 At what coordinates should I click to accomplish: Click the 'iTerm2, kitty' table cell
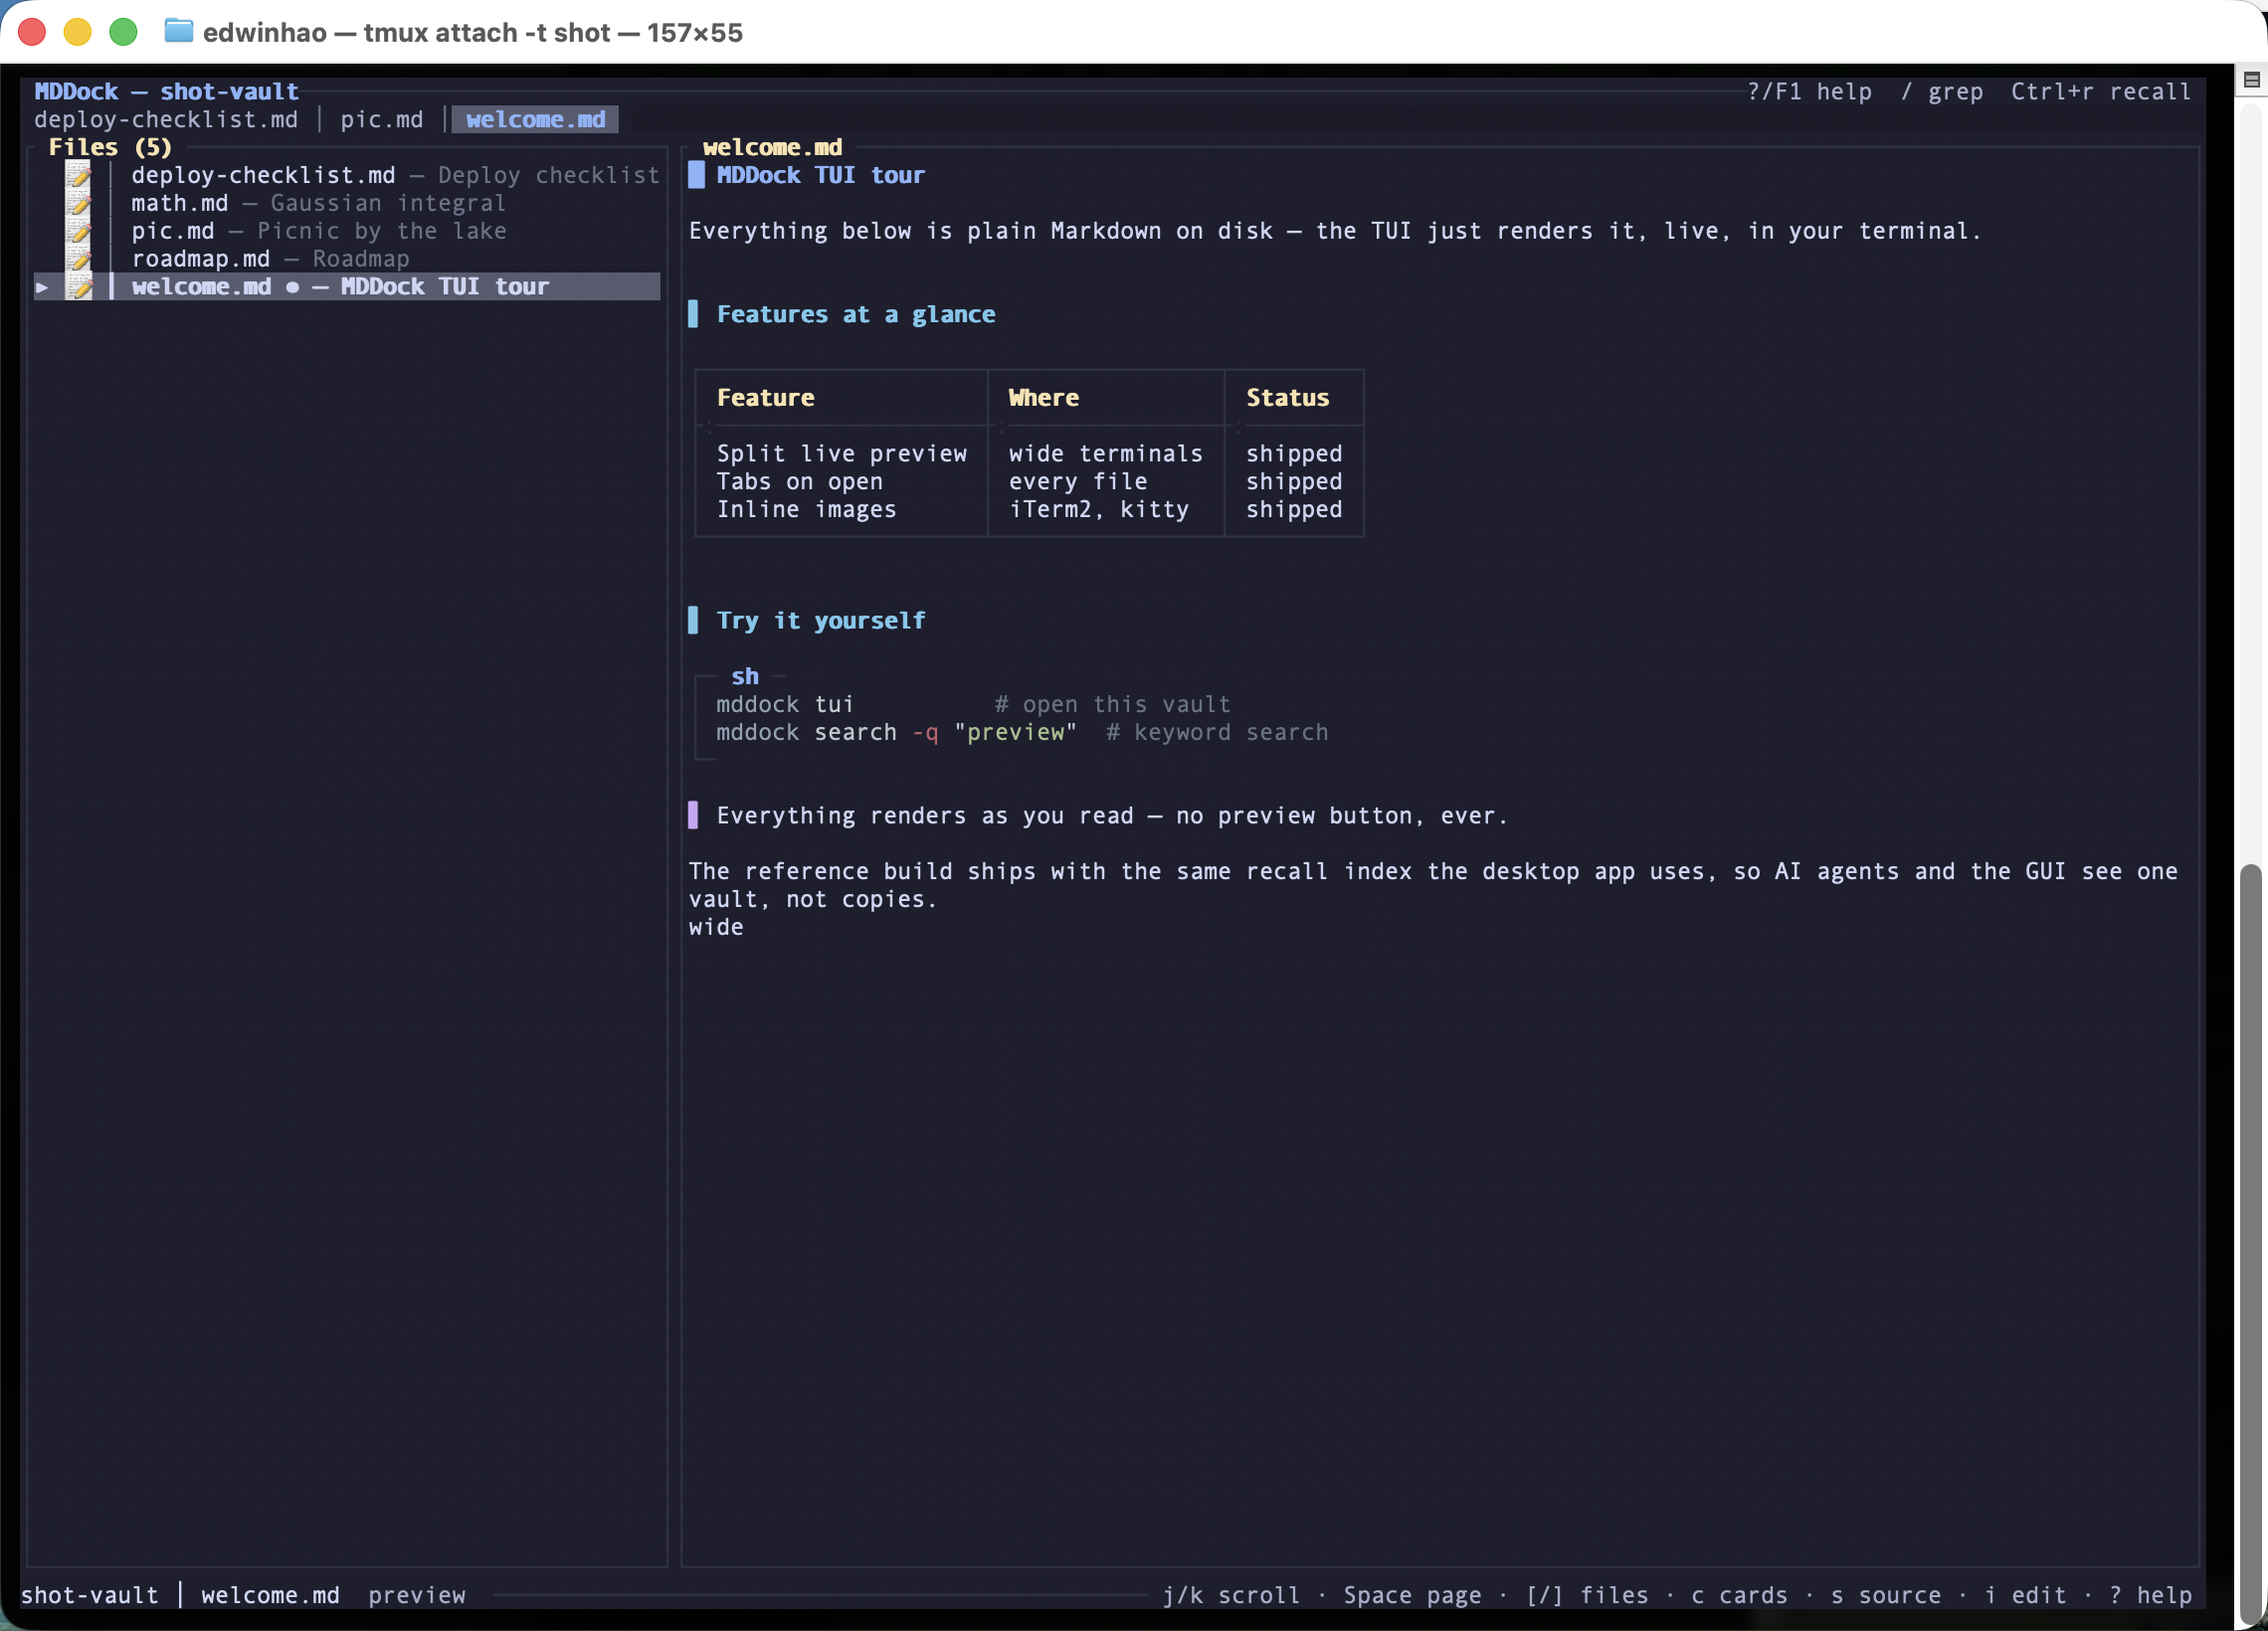[1098, 510]
